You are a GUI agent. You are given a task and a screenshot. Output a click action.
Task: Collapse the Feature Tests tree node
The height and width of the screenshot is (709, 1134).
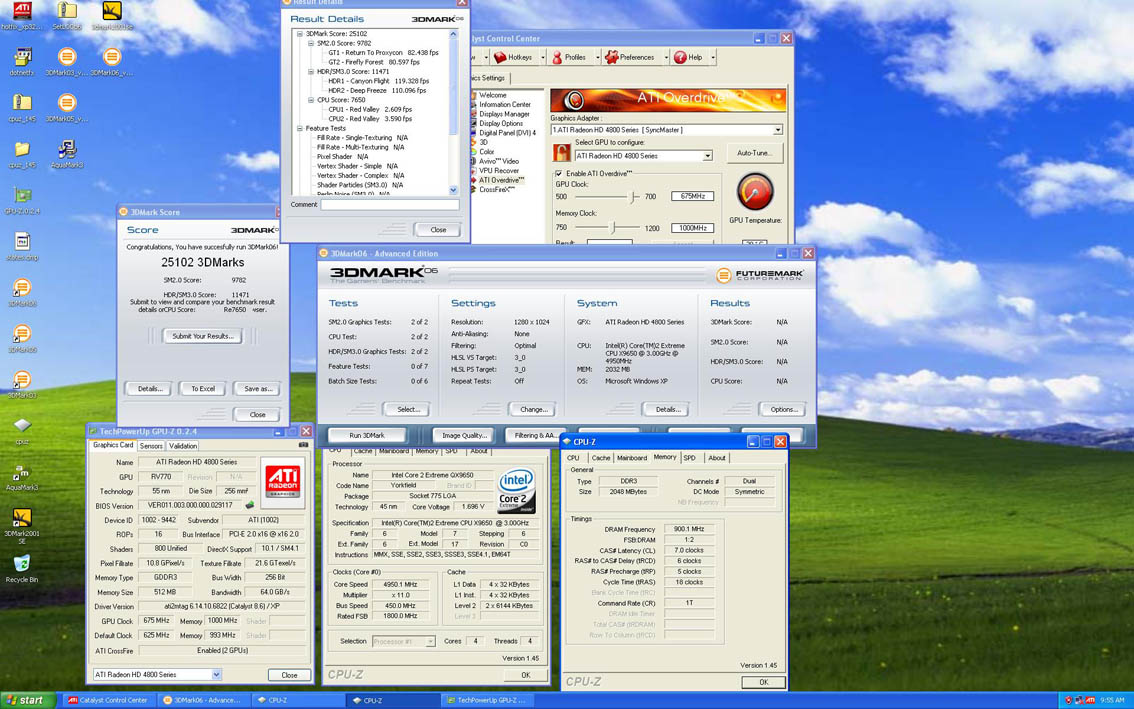click(299, 128)
